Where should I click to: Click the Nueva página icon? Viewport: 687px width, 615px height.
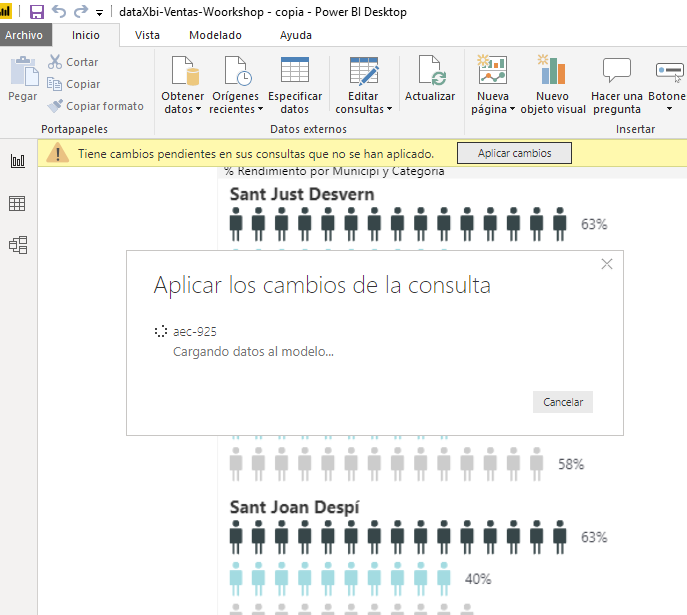click(x=492, y=70)
